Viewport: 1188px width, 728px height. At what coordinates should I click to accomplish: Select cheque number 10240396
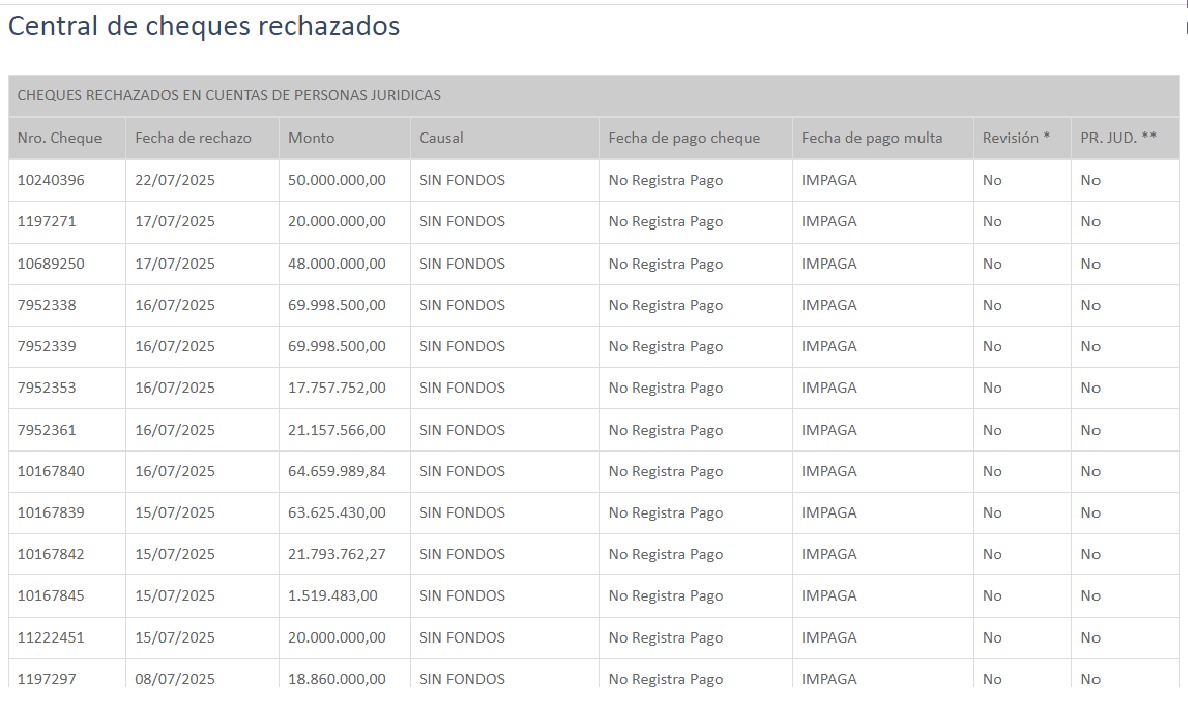(51, 180)
